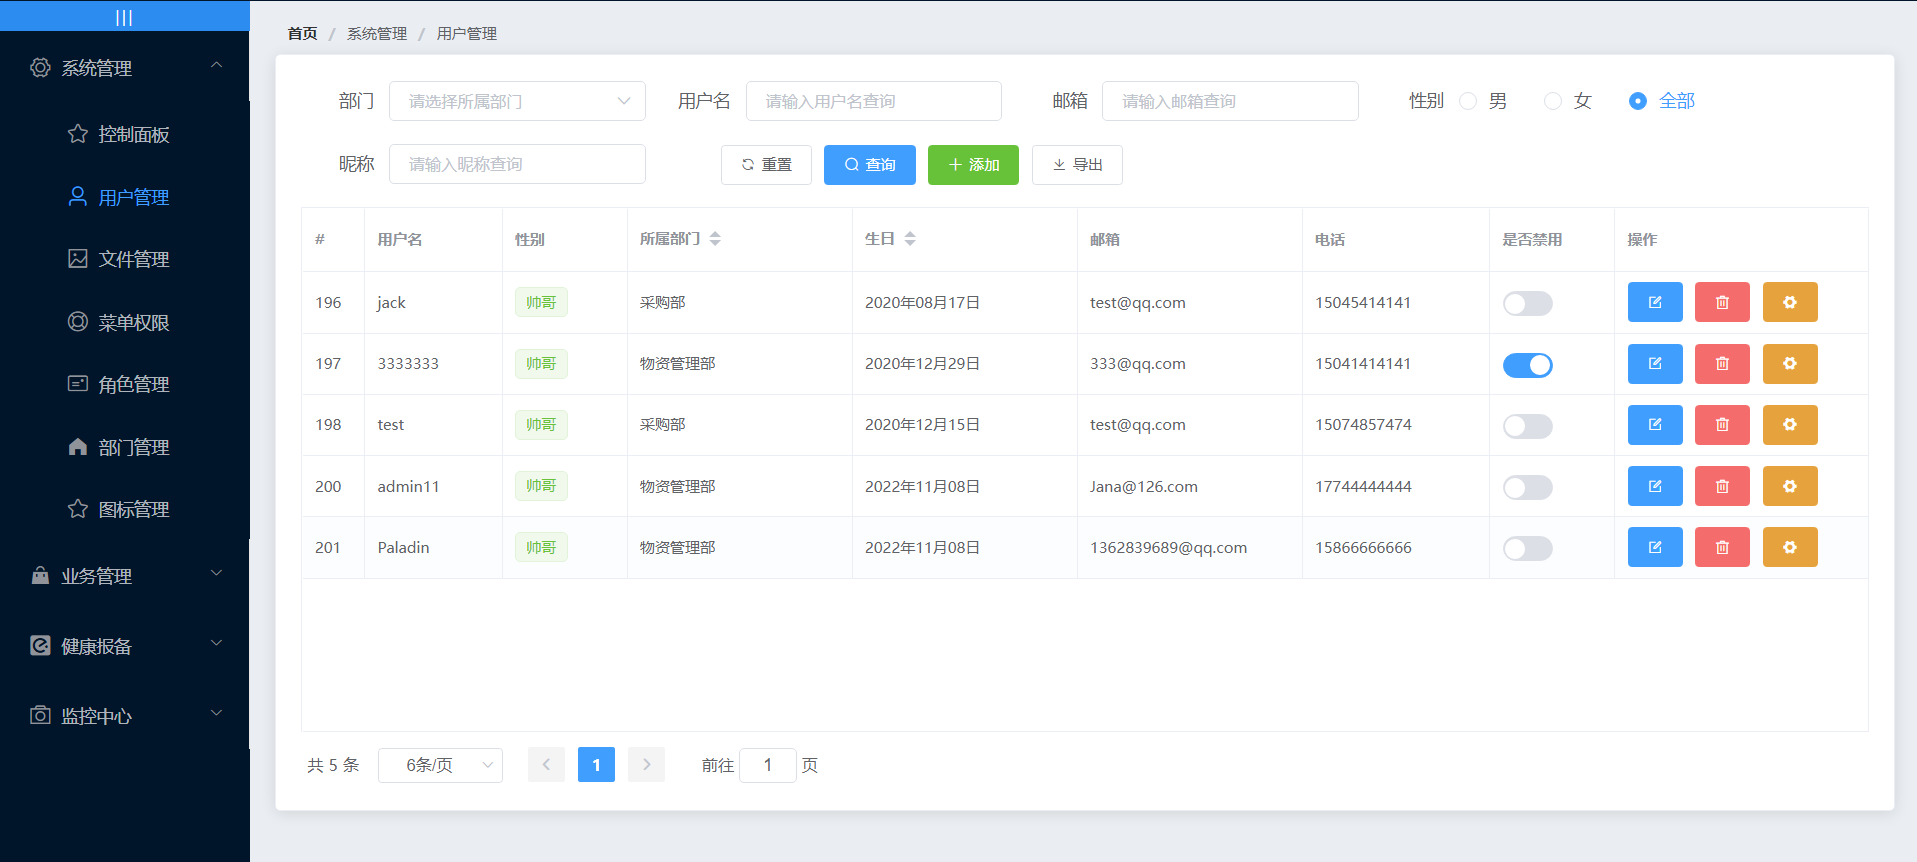Select the 全部 gender radio button
Image resolution: width=1917 pixels, height=862 pixels.
pyautogui.click(x=1638, y=101)
